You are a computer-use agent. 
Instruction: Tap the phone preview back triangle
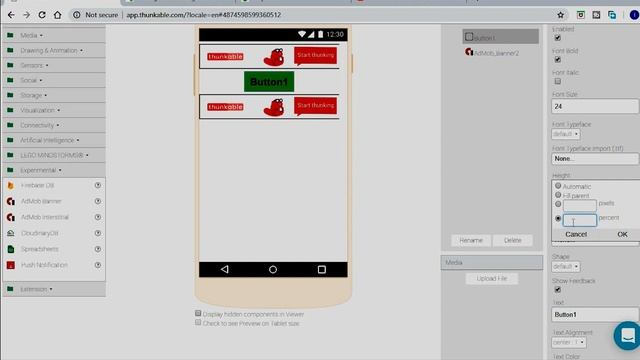[224, 269]
